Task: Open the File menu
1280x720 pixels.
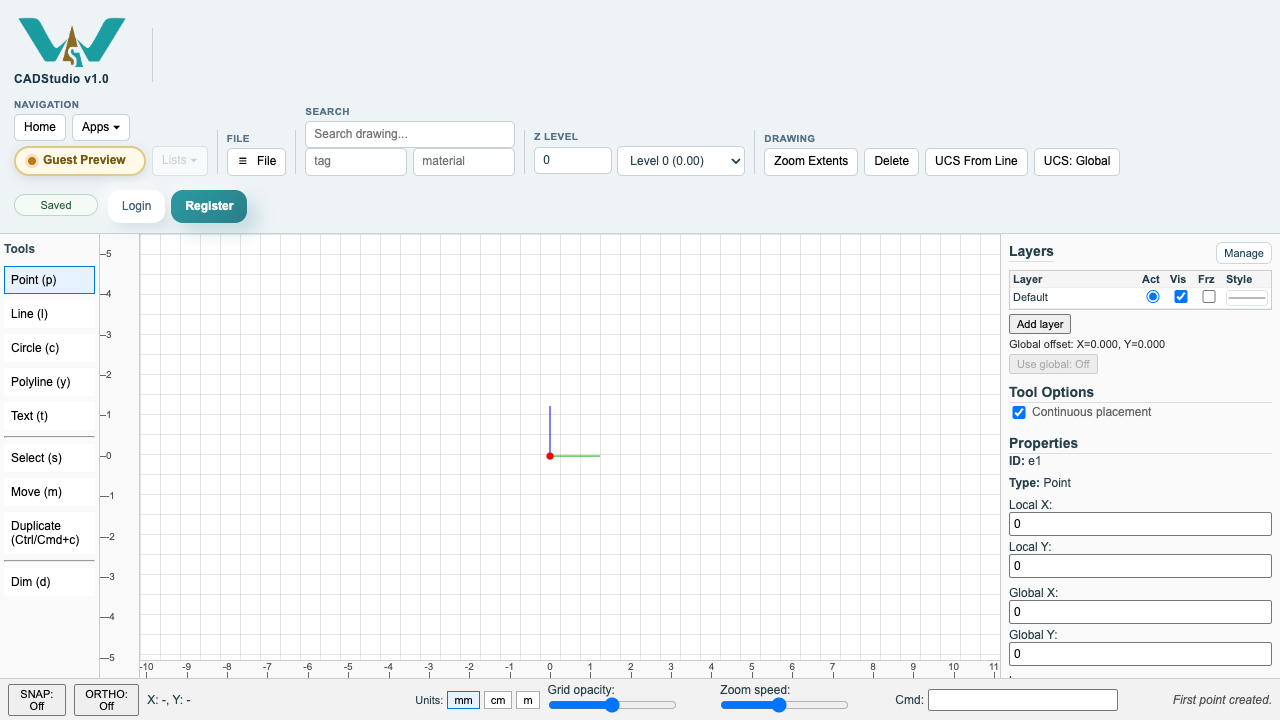Action: [257, 161]
